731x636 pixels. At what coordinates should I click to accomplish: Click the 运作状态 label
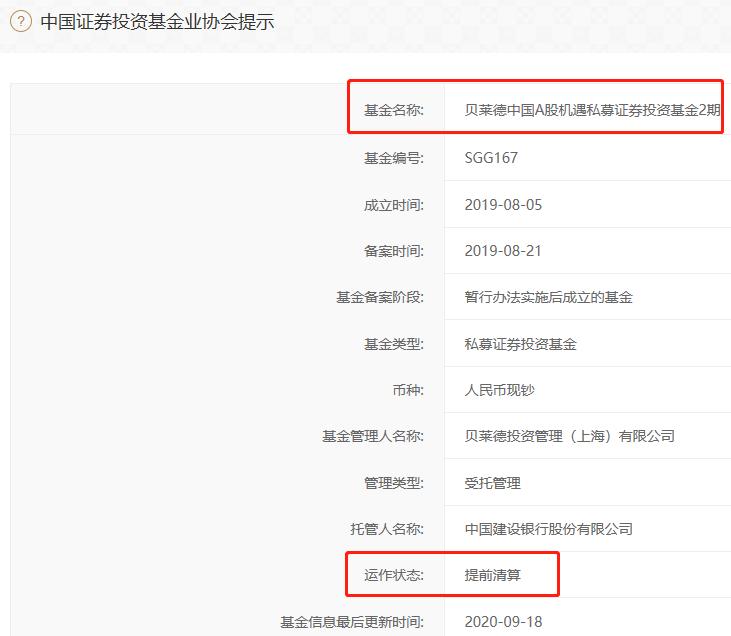tap(394, 575)
